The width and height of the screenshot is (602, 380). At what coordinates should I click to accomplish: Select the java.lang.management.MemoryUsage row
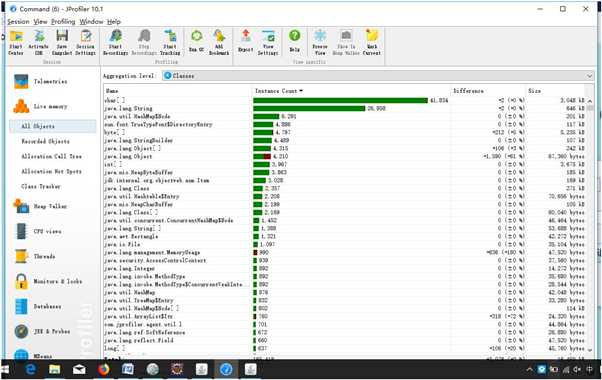point(345,253)
